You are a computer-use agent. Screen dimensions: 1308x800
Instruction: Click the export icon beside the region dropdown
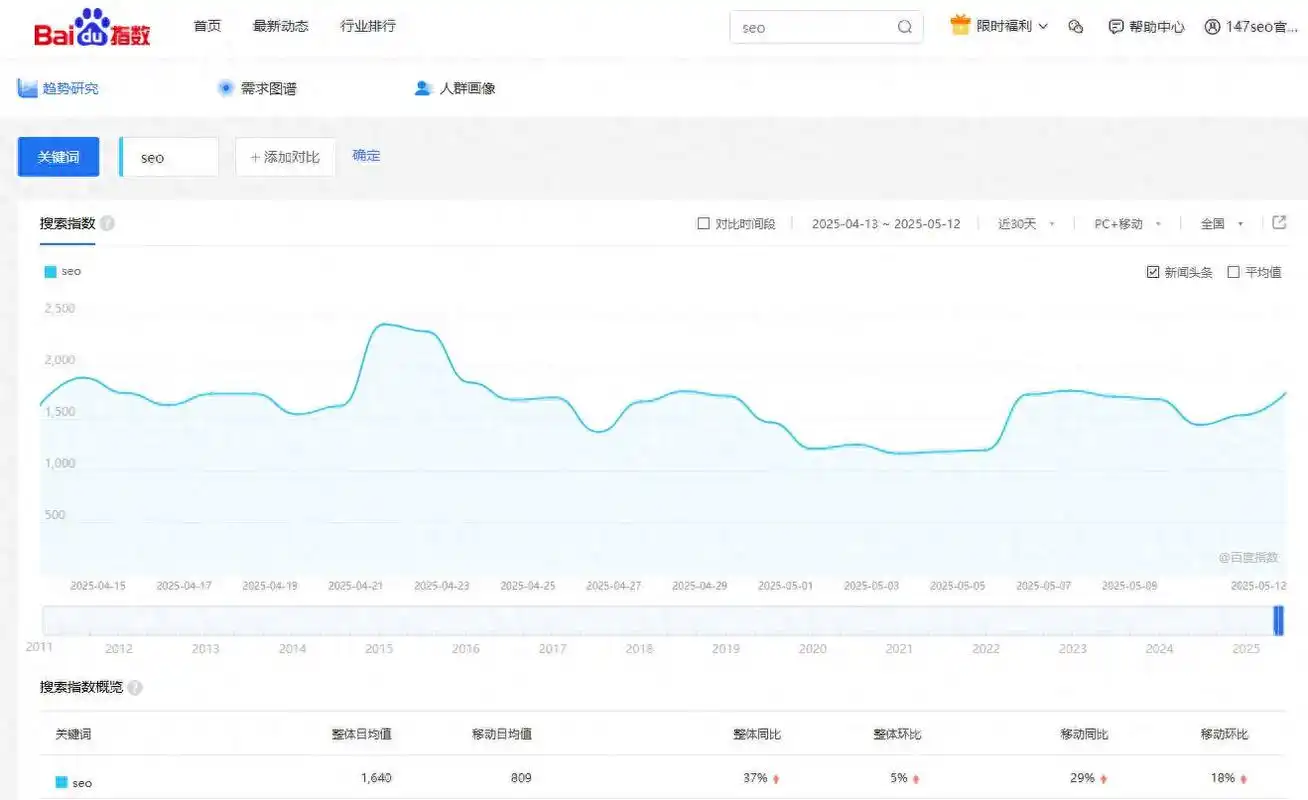coord(1280,223)
